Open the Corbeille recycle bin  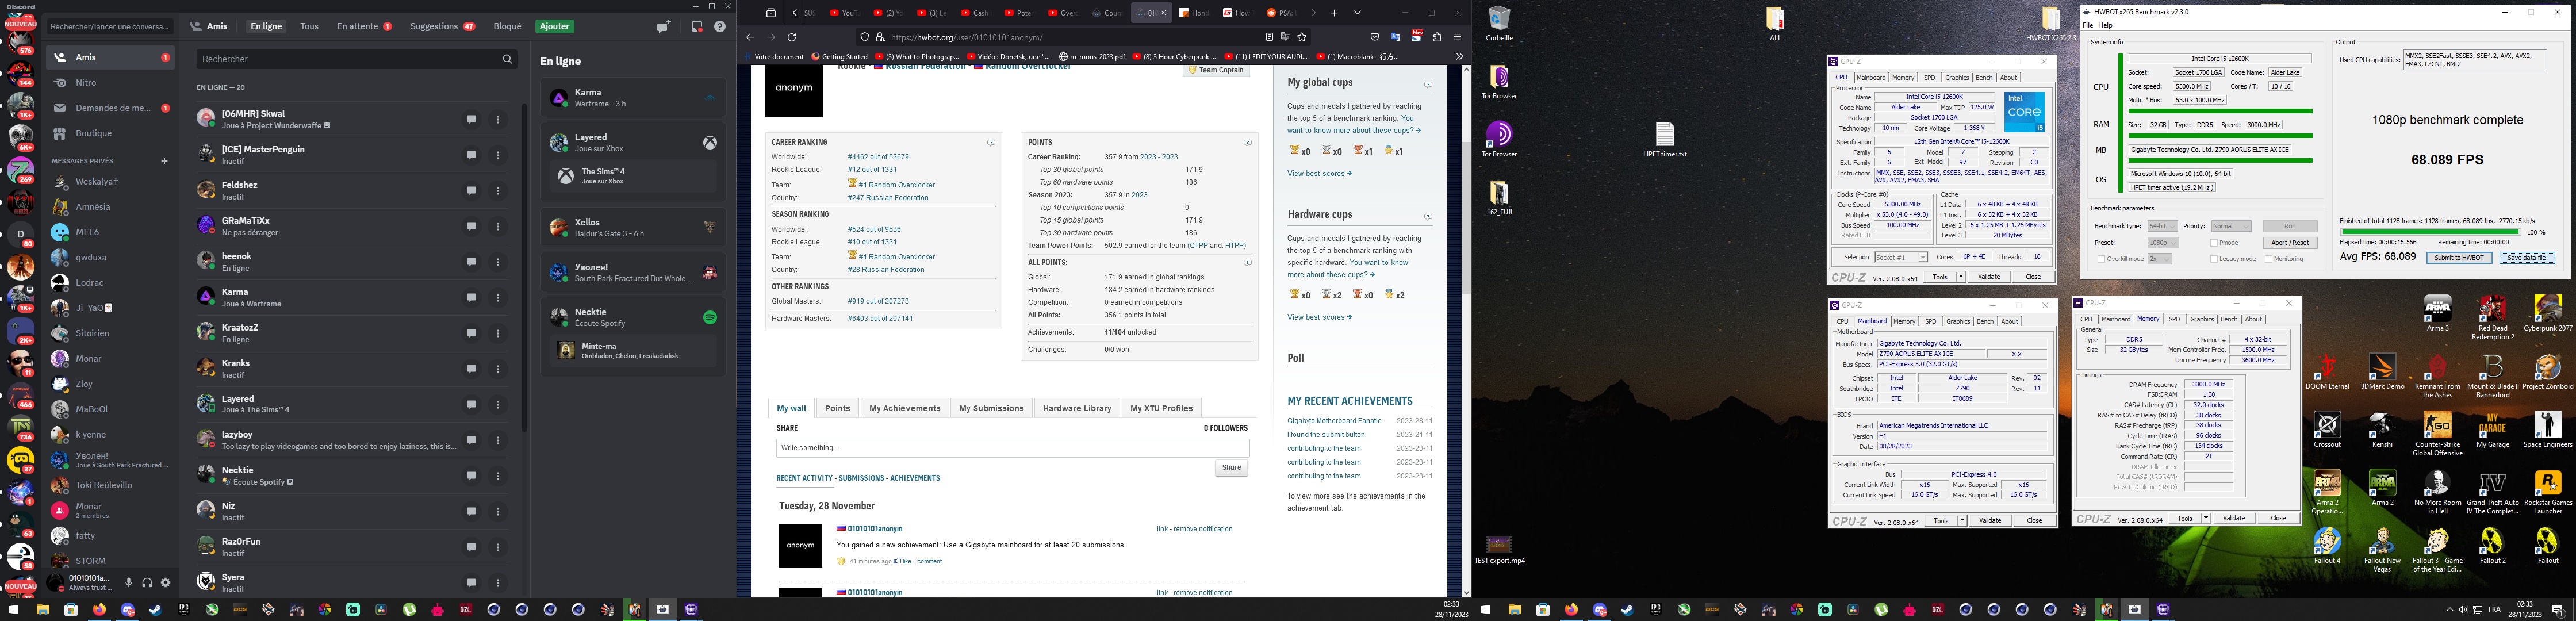click(1499, 24)
